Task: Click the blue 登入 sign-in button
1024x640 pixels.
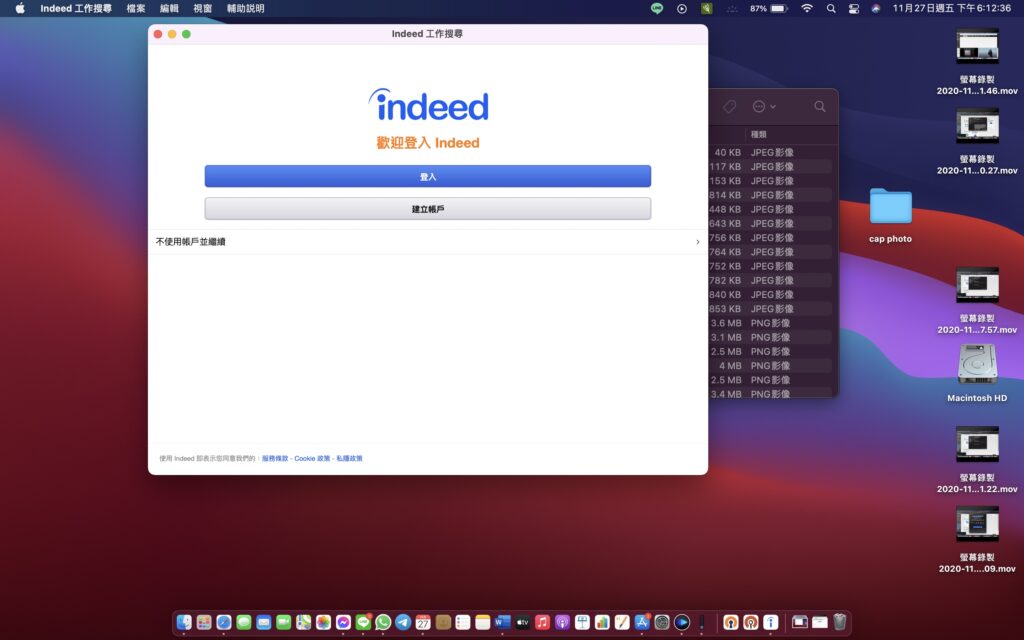Action: 428,176
